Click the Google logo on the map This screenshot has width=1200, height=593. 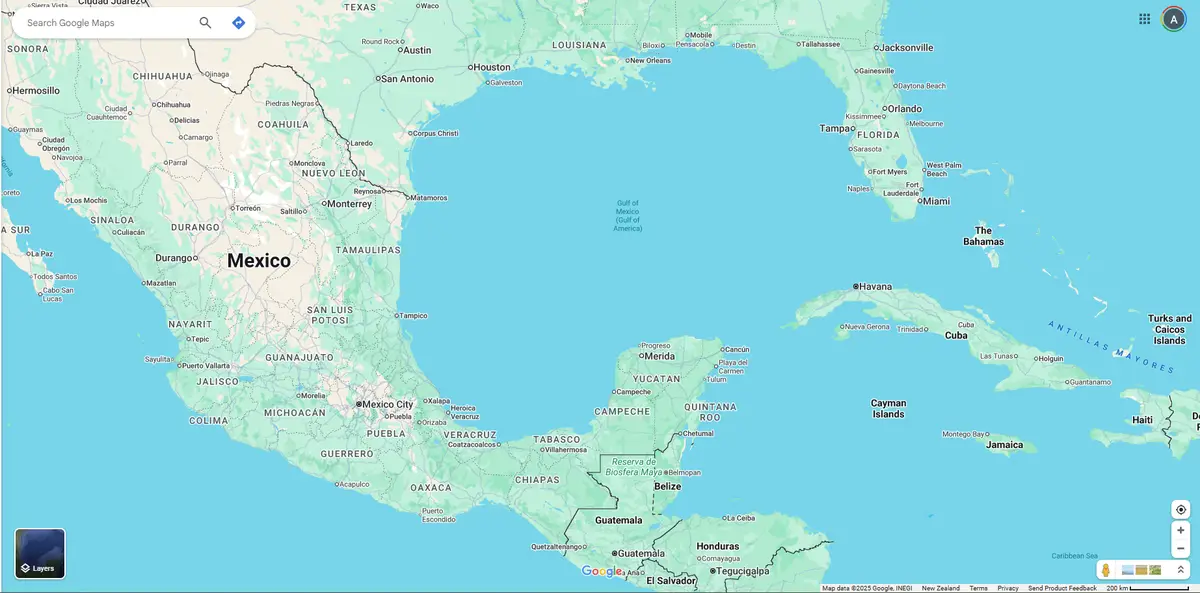pyautogui.click(x=602, y=571)
